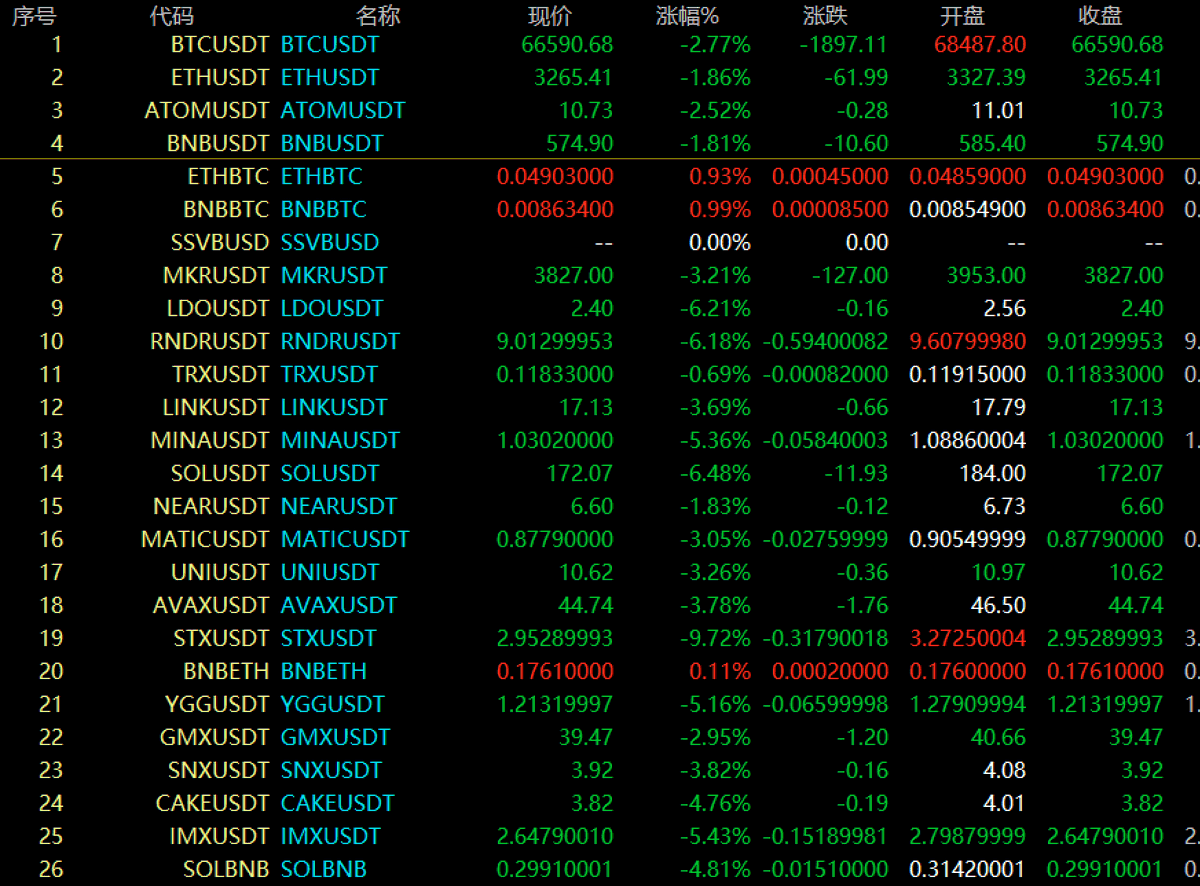Select UNIUSDT code in row 17
This screenshot has height=886, width=1200.
click(220, 572)
